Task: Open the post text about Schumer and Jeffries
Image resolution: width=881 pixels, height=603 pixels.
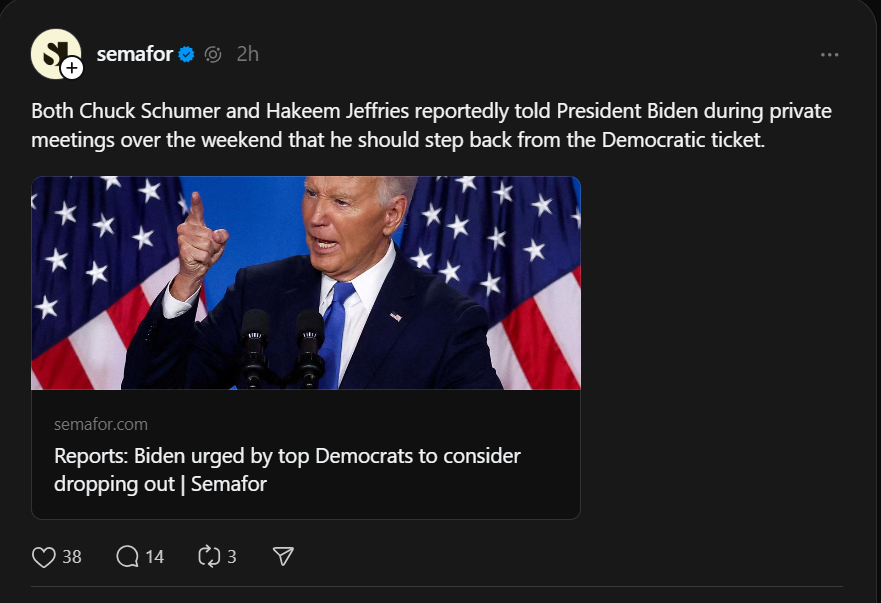Action: [431, 125]
